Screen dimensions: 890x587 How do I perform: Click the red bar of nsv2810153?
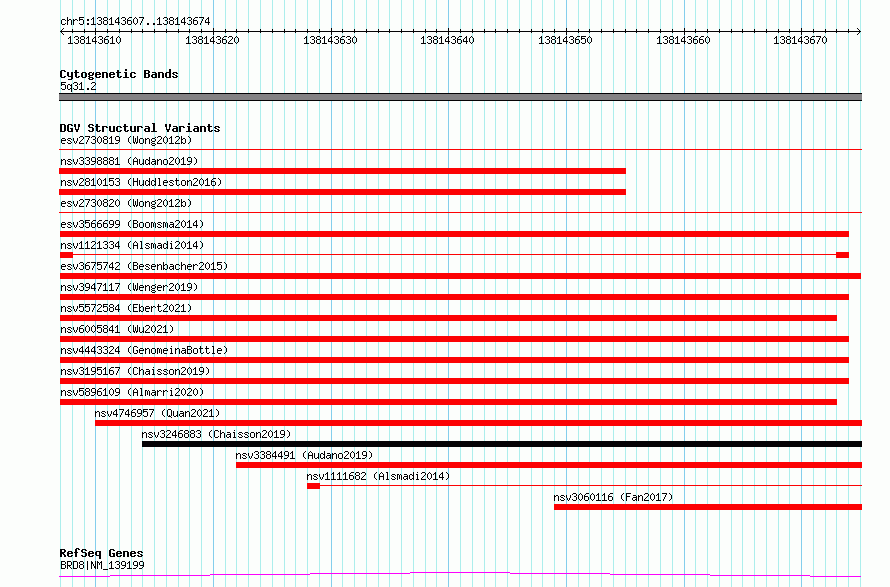[342, 192]
